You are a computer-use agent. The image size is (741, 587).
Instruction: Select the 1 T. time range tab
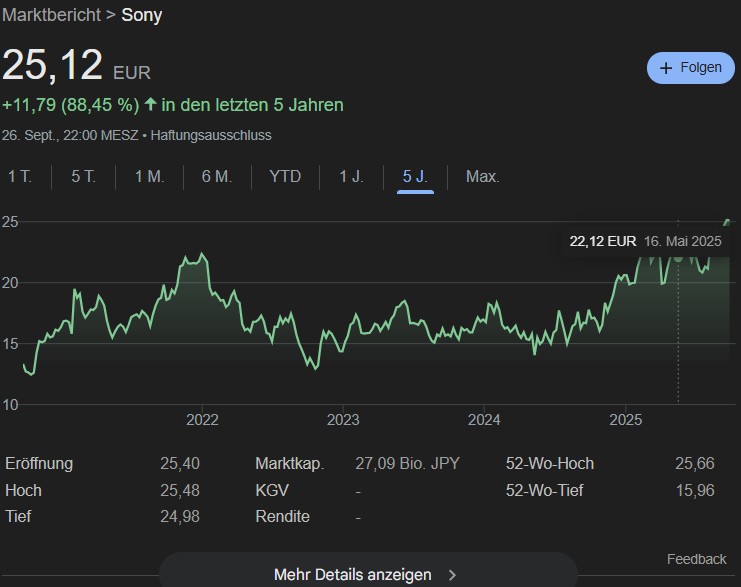20,177
